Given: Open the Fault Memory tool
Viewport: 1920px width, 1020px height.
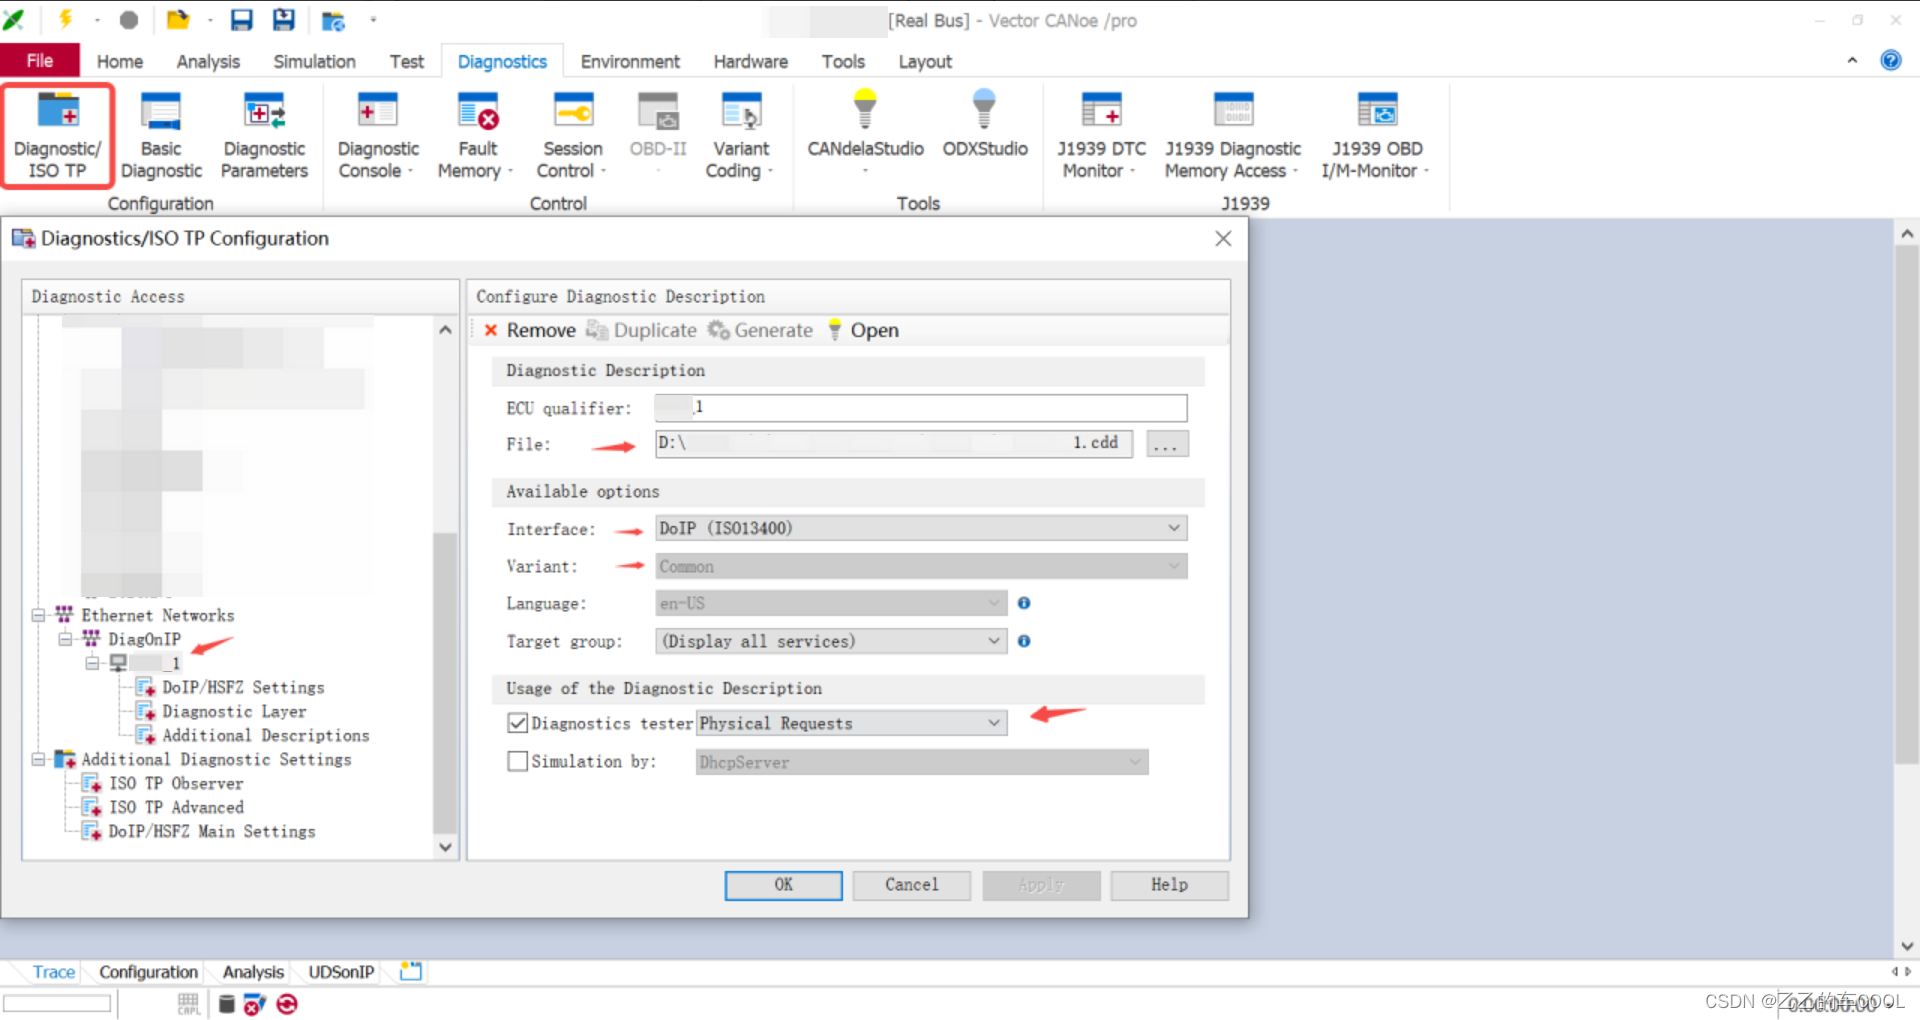Looking at the screenshot, I should (477, 135).
